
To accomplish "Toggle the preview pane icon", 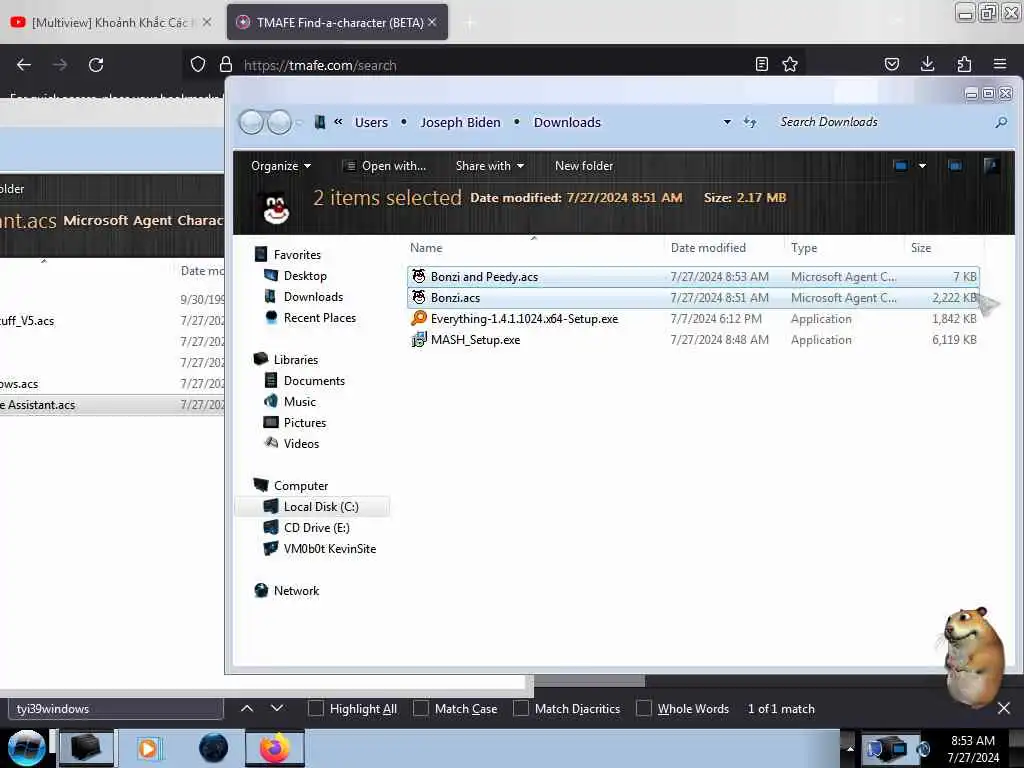I will [x=955, y=166].
